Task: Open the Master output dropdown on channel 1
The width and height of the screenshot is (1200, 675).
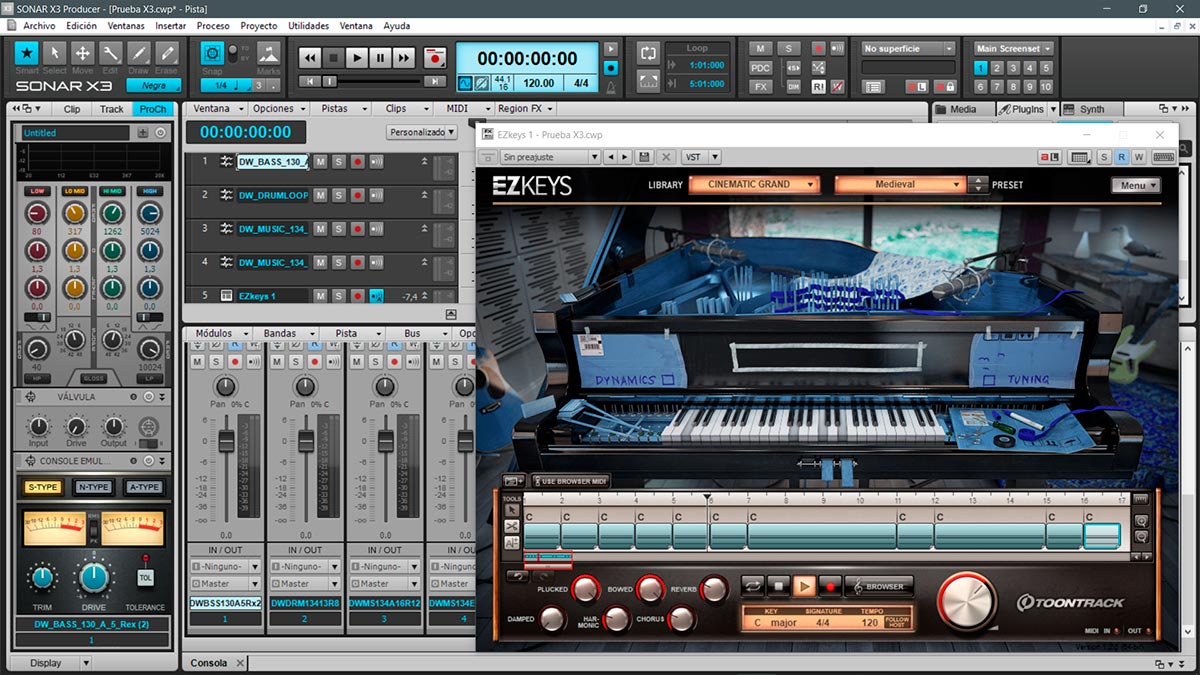Action: [225, 583]
